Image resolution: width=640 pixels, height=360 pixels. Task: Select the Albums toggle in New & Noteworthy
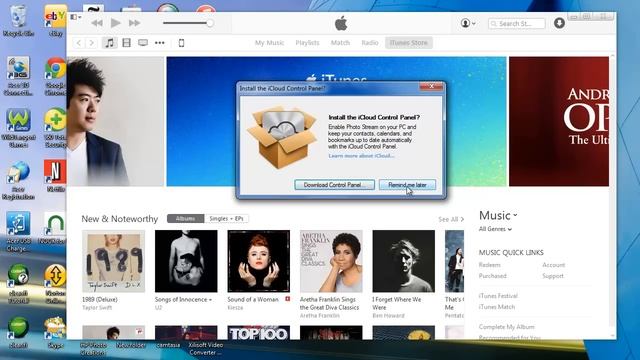pyautogui.click(x=186, y=219)
